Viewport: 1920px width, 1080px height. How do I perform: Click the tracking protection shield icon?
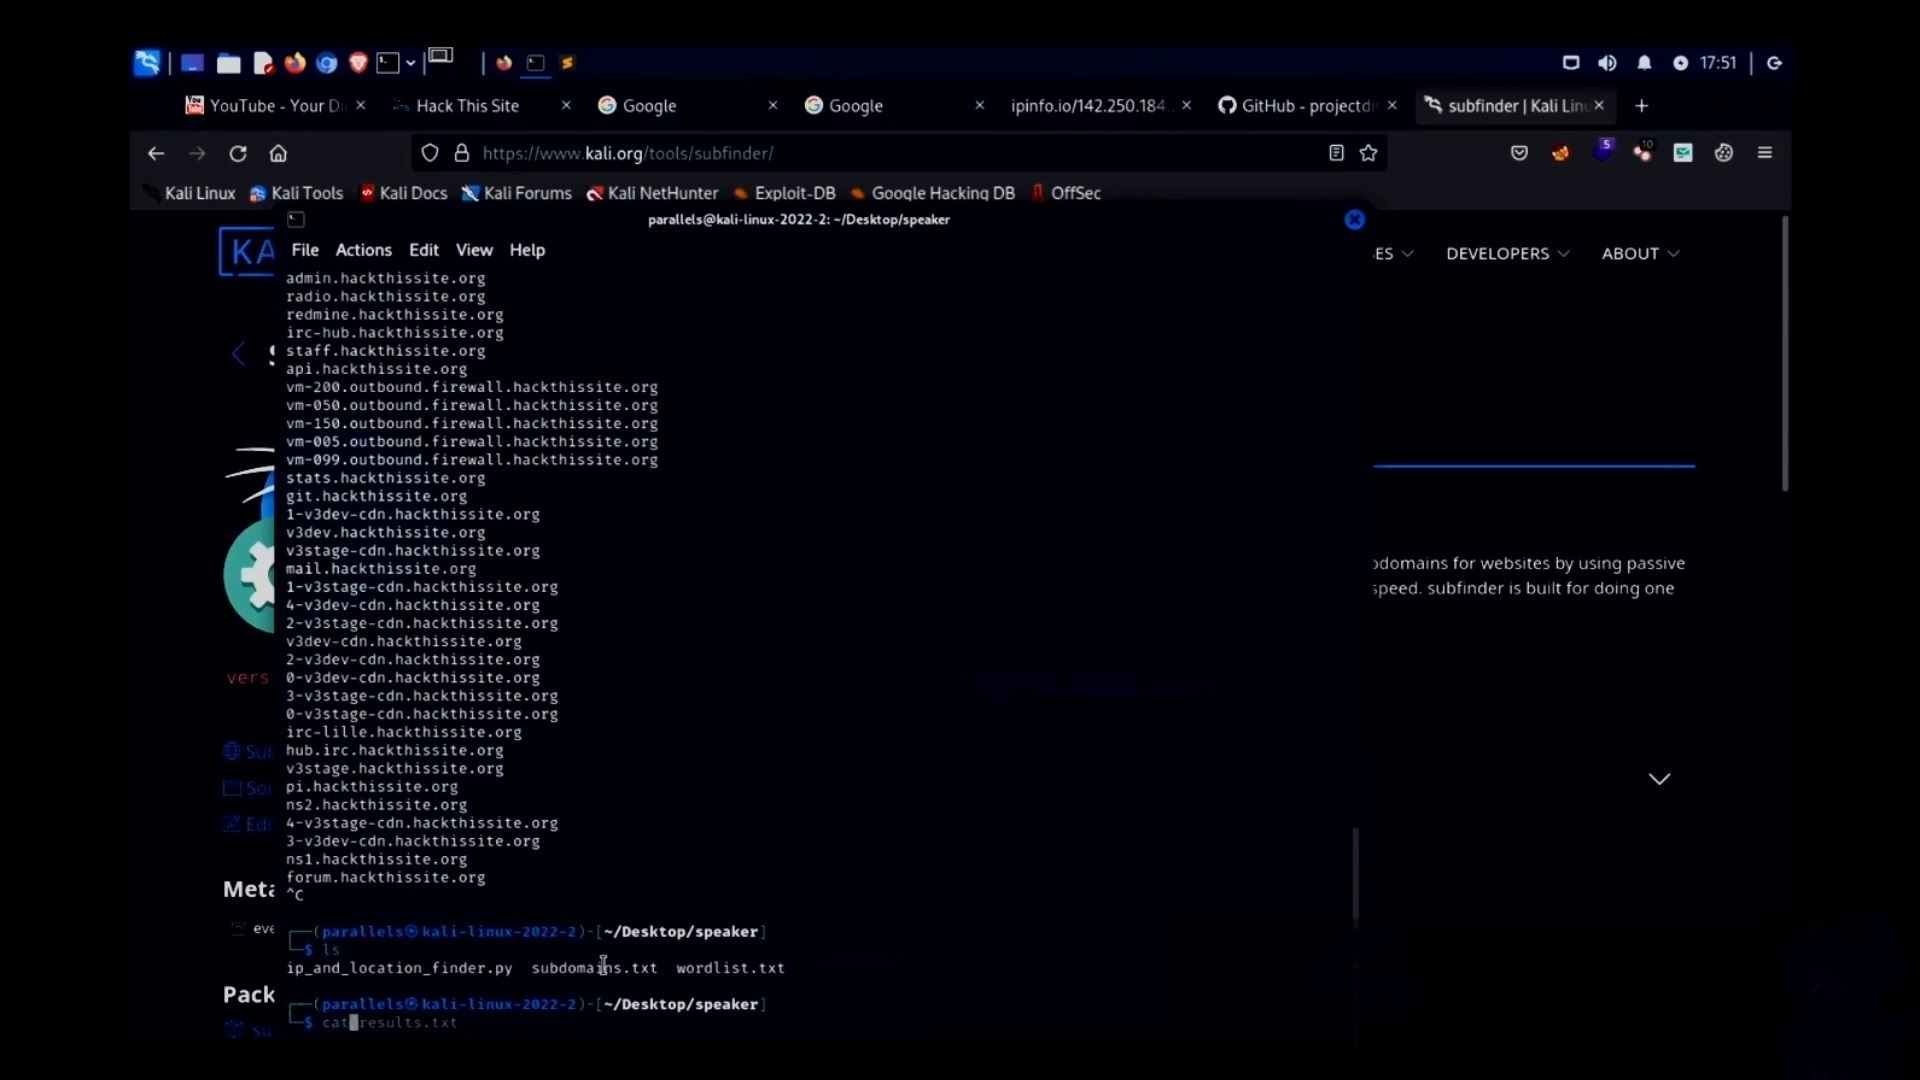[x=430, y=153]
